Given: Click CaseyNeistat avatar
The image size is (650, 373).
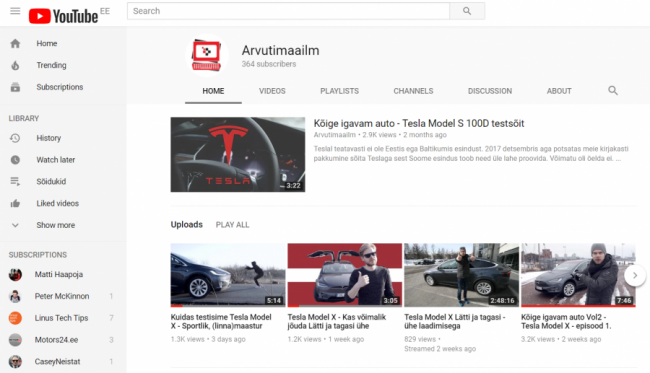Looking at the screenshot, I should click(x=15, y=361).
